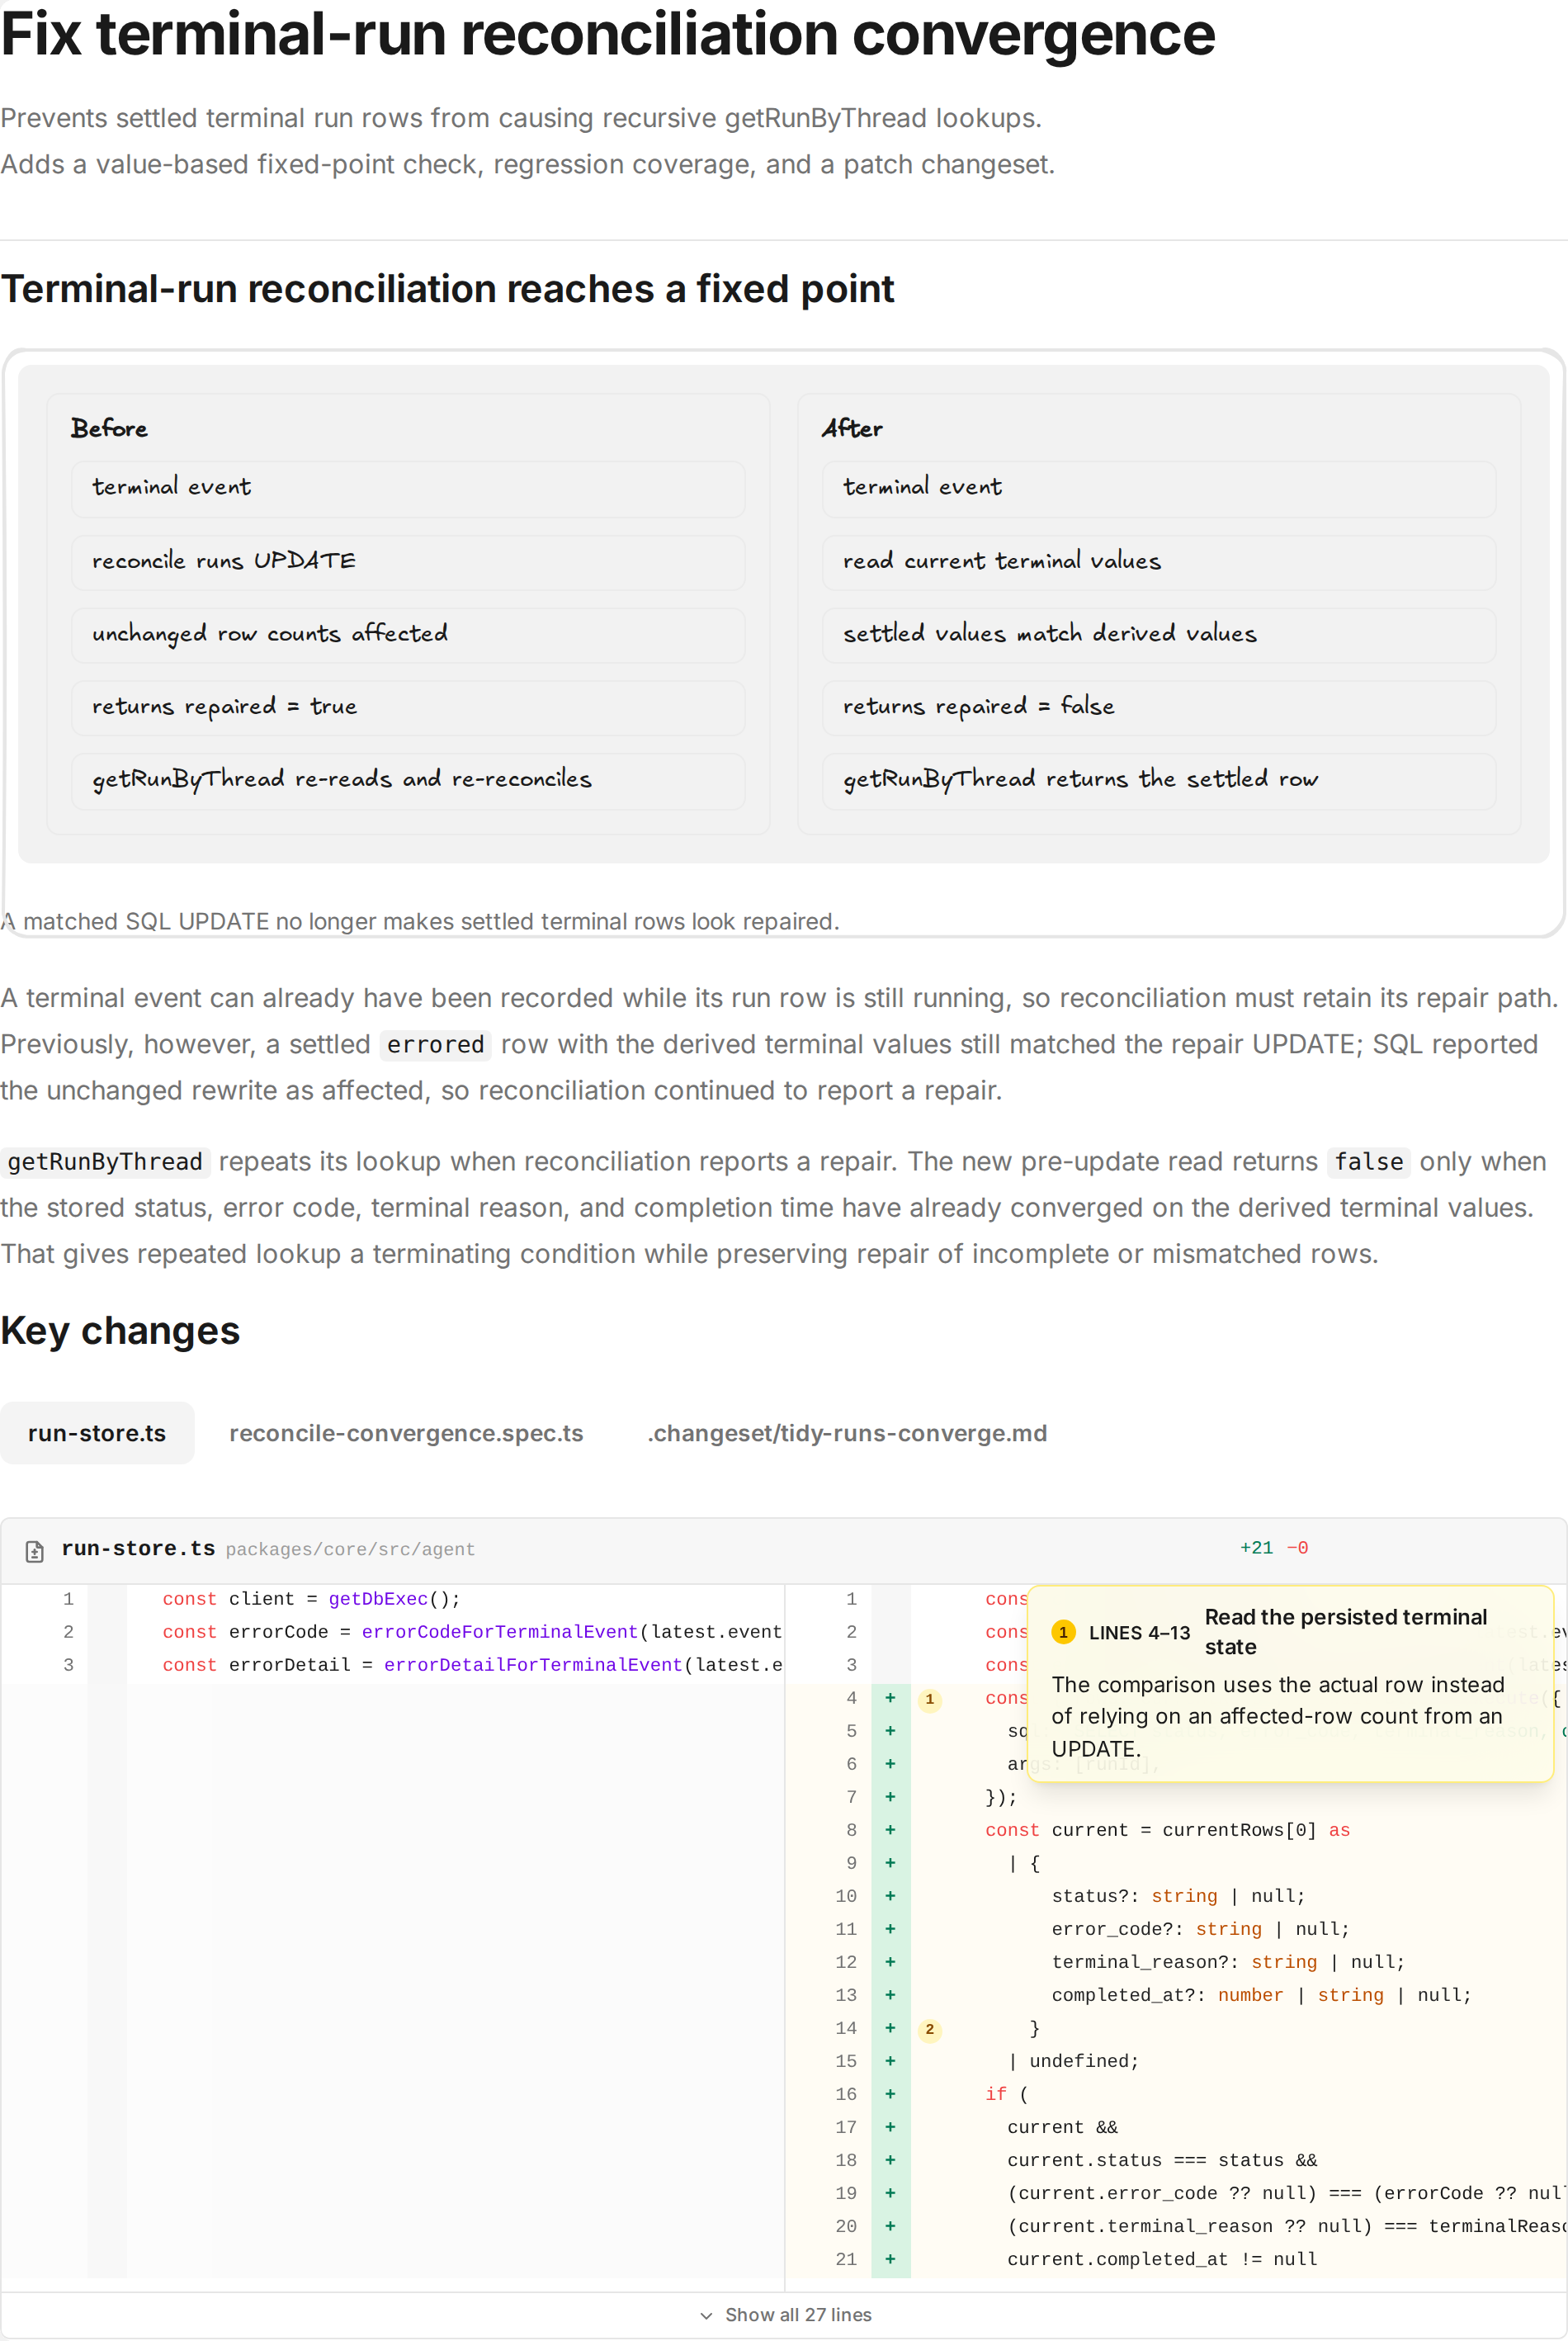Click 'settled values match derived values' step
The image size is (1568, 2341).
(x=1159, y=635)
